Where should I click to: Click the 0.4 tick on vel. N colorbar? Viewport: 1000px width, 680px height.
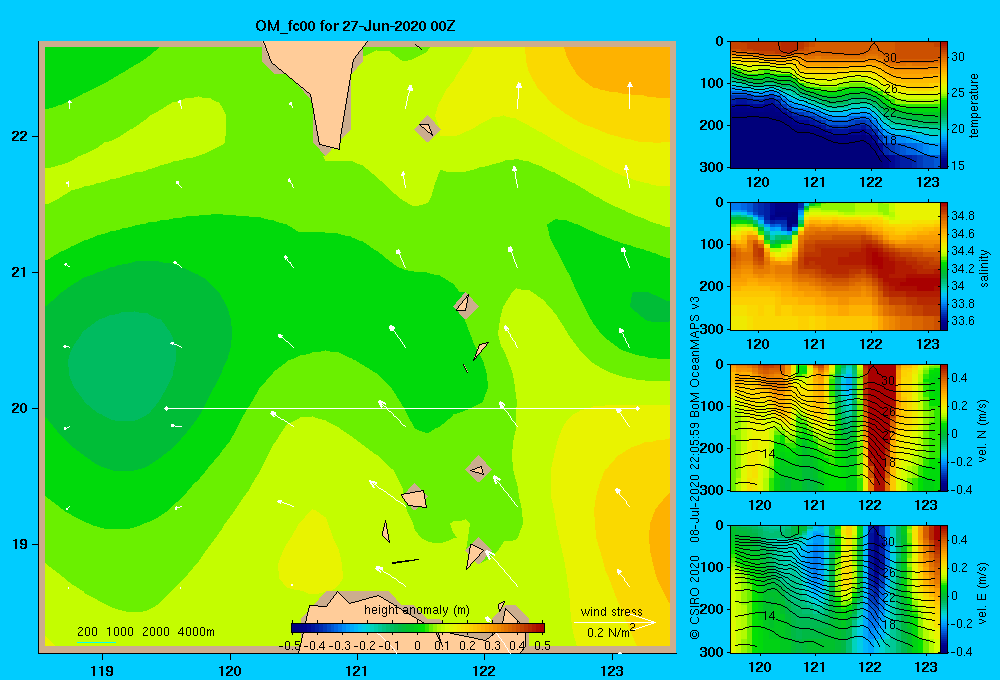[960, 378]
